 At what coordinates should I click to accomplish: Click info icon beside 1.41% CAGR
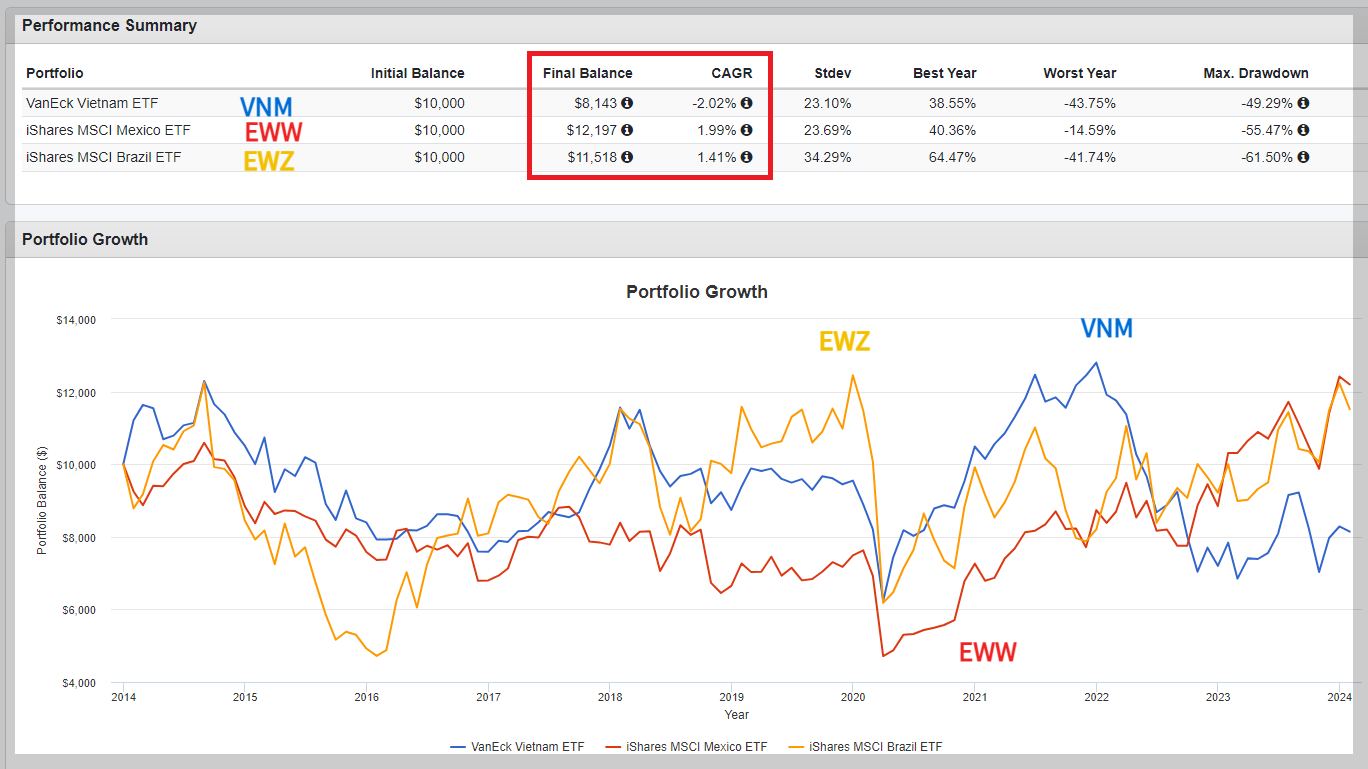746,157
